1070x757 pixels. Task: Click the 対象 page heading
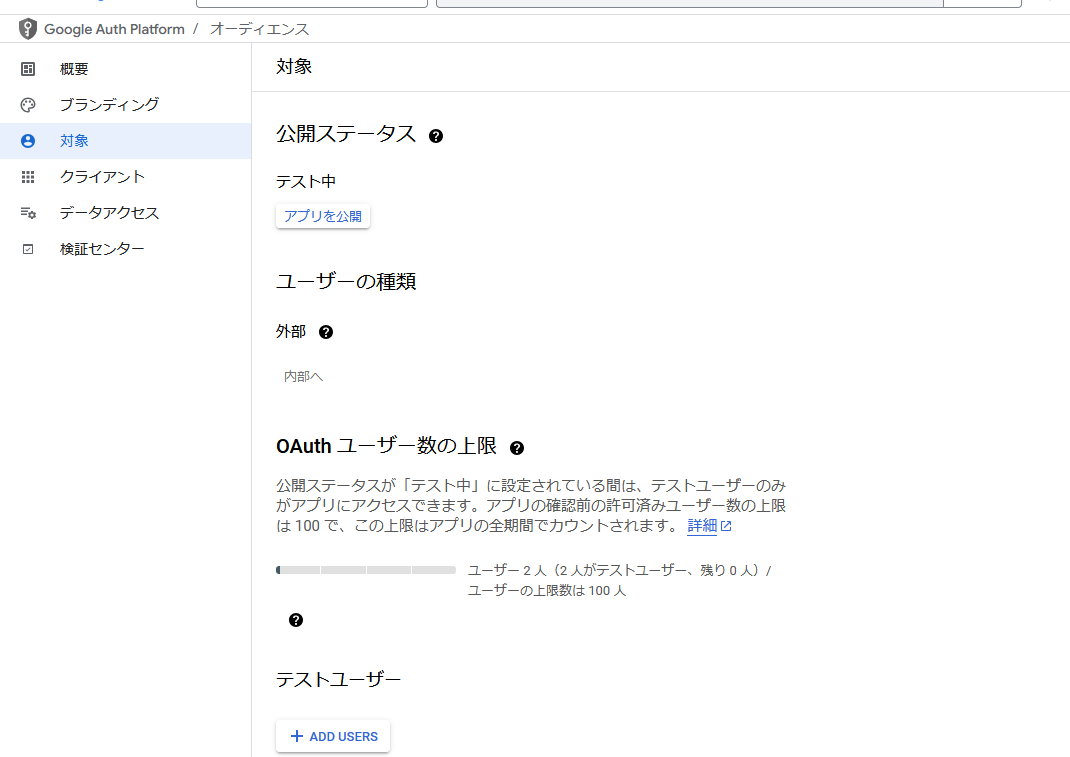294,66
